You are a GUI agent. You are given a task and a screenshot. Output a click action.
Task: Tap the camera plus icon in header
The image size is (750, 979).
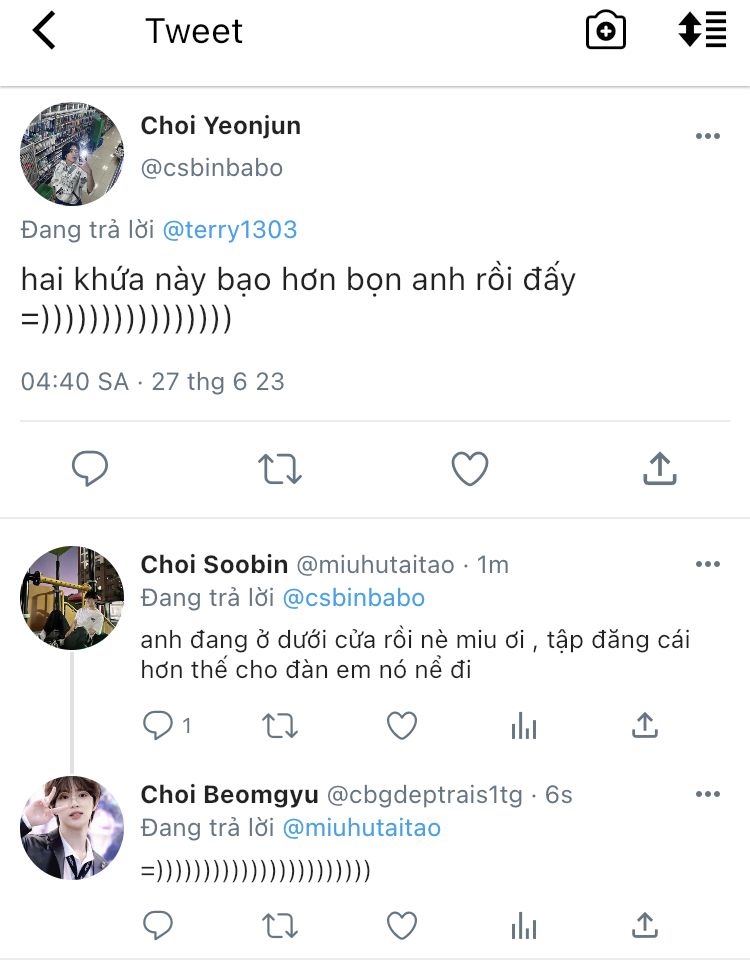point(605,31)
